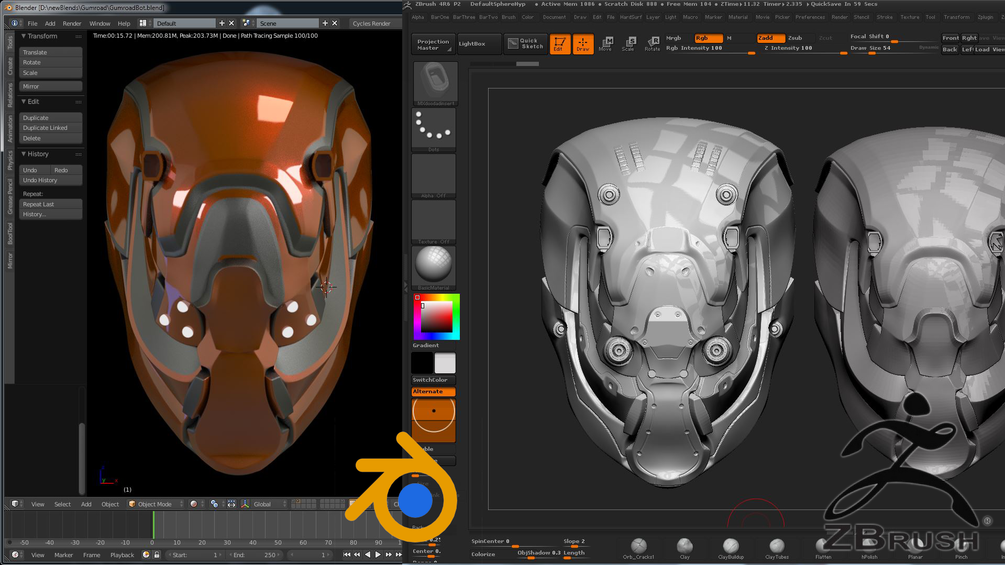
Task: Pick a color in the ZBrush color picker
Action: (x=436, y=316)
